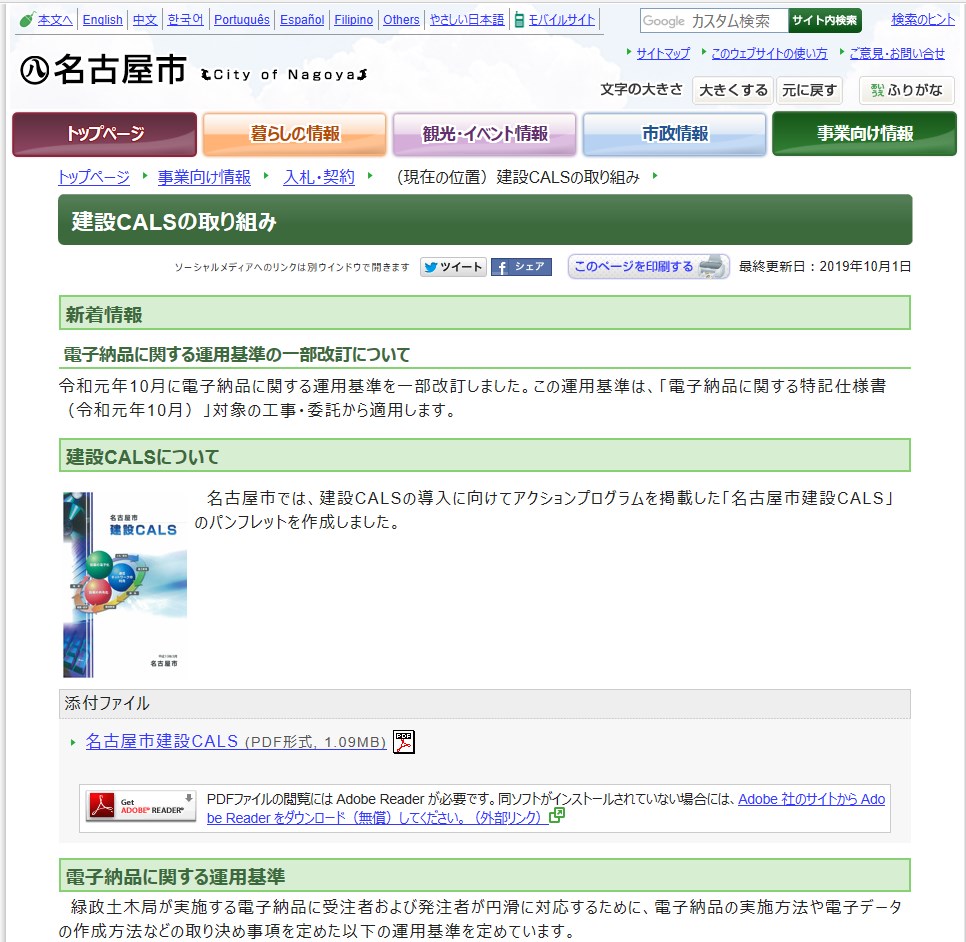Open the 観光・イベント情報 tab
Viewport: 966px width, 942px height.
pyautogui.click(x=484, y=134)
